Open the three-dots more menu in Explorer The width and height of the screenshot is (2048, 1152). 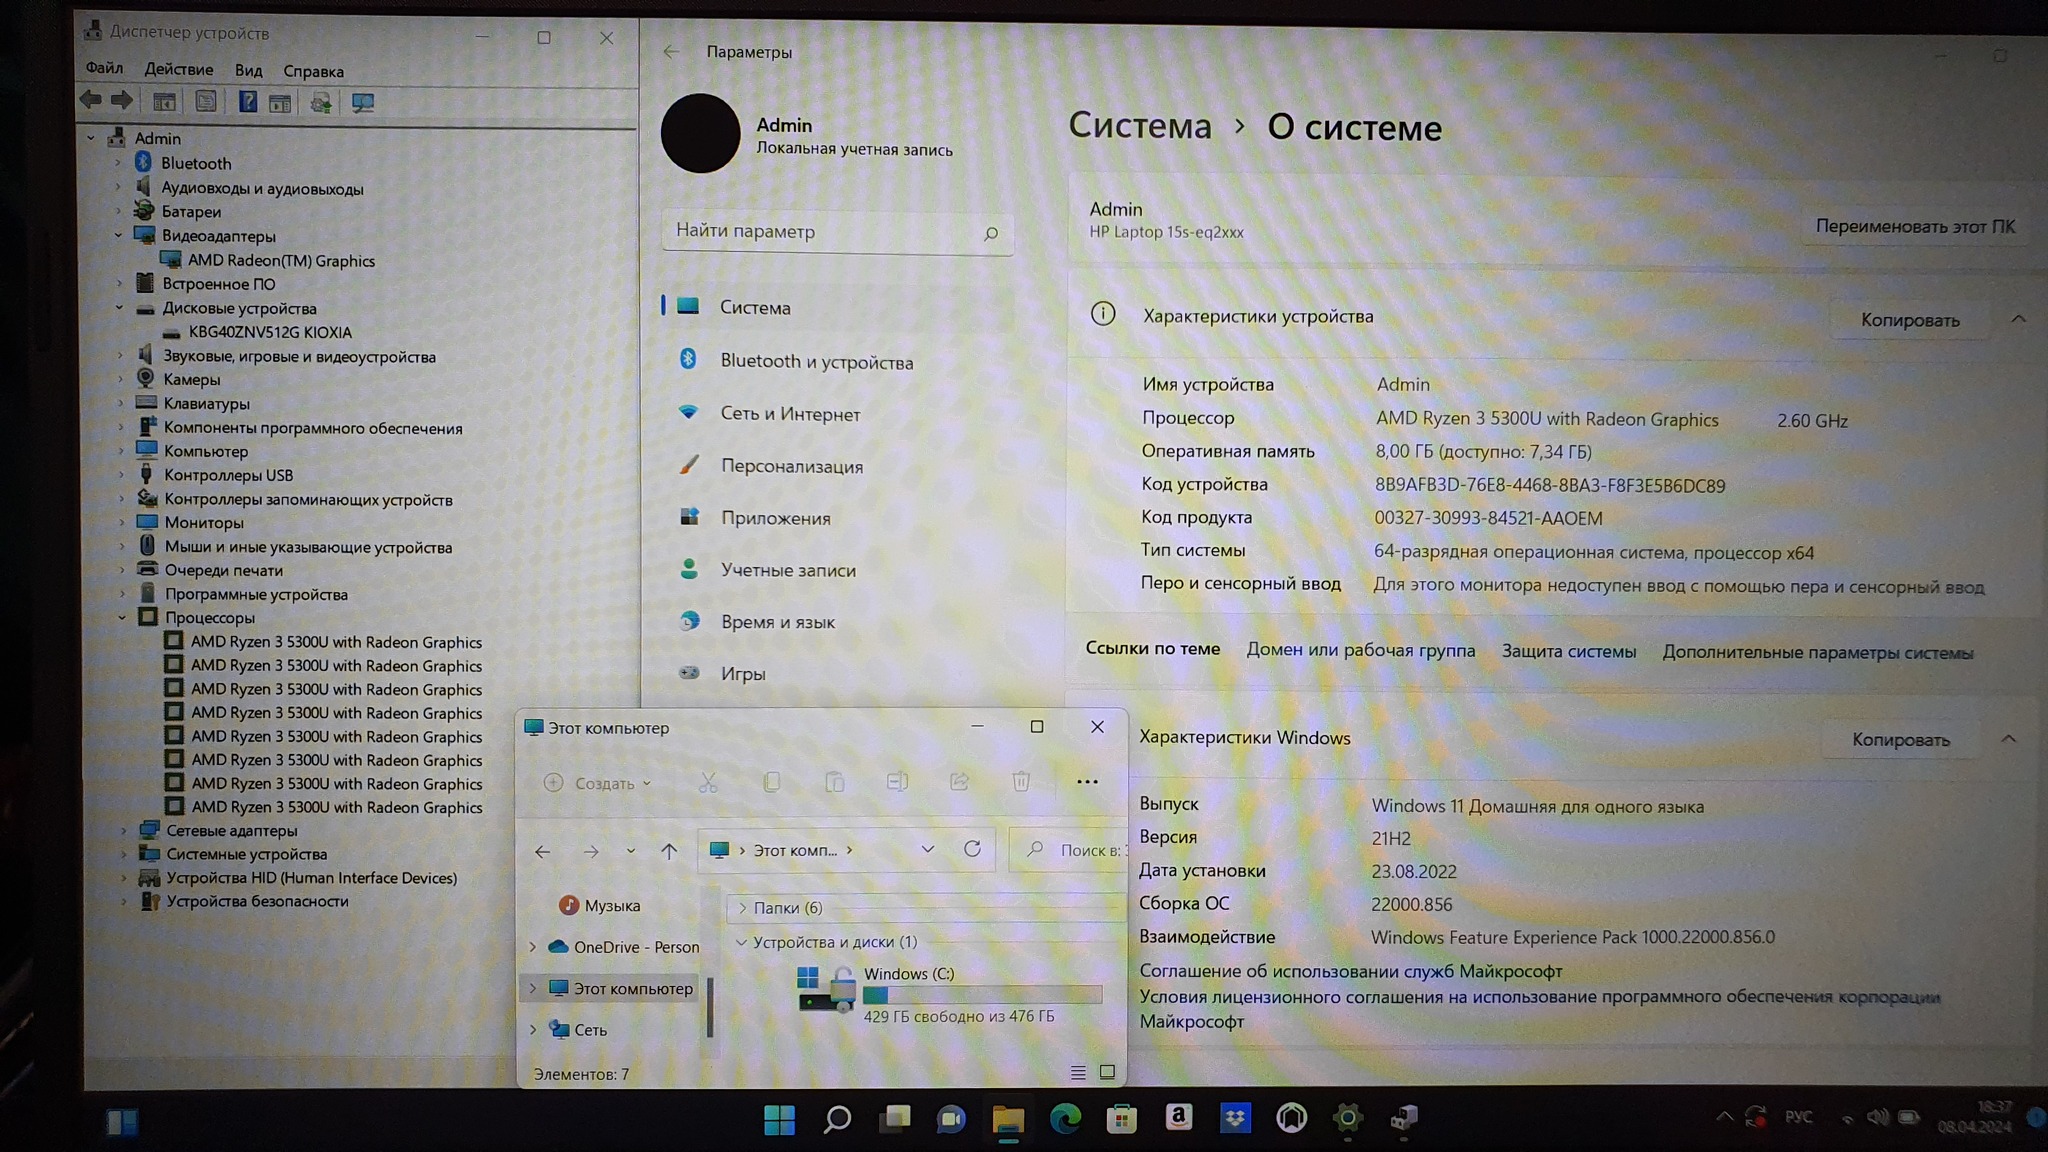point(1087,782)
